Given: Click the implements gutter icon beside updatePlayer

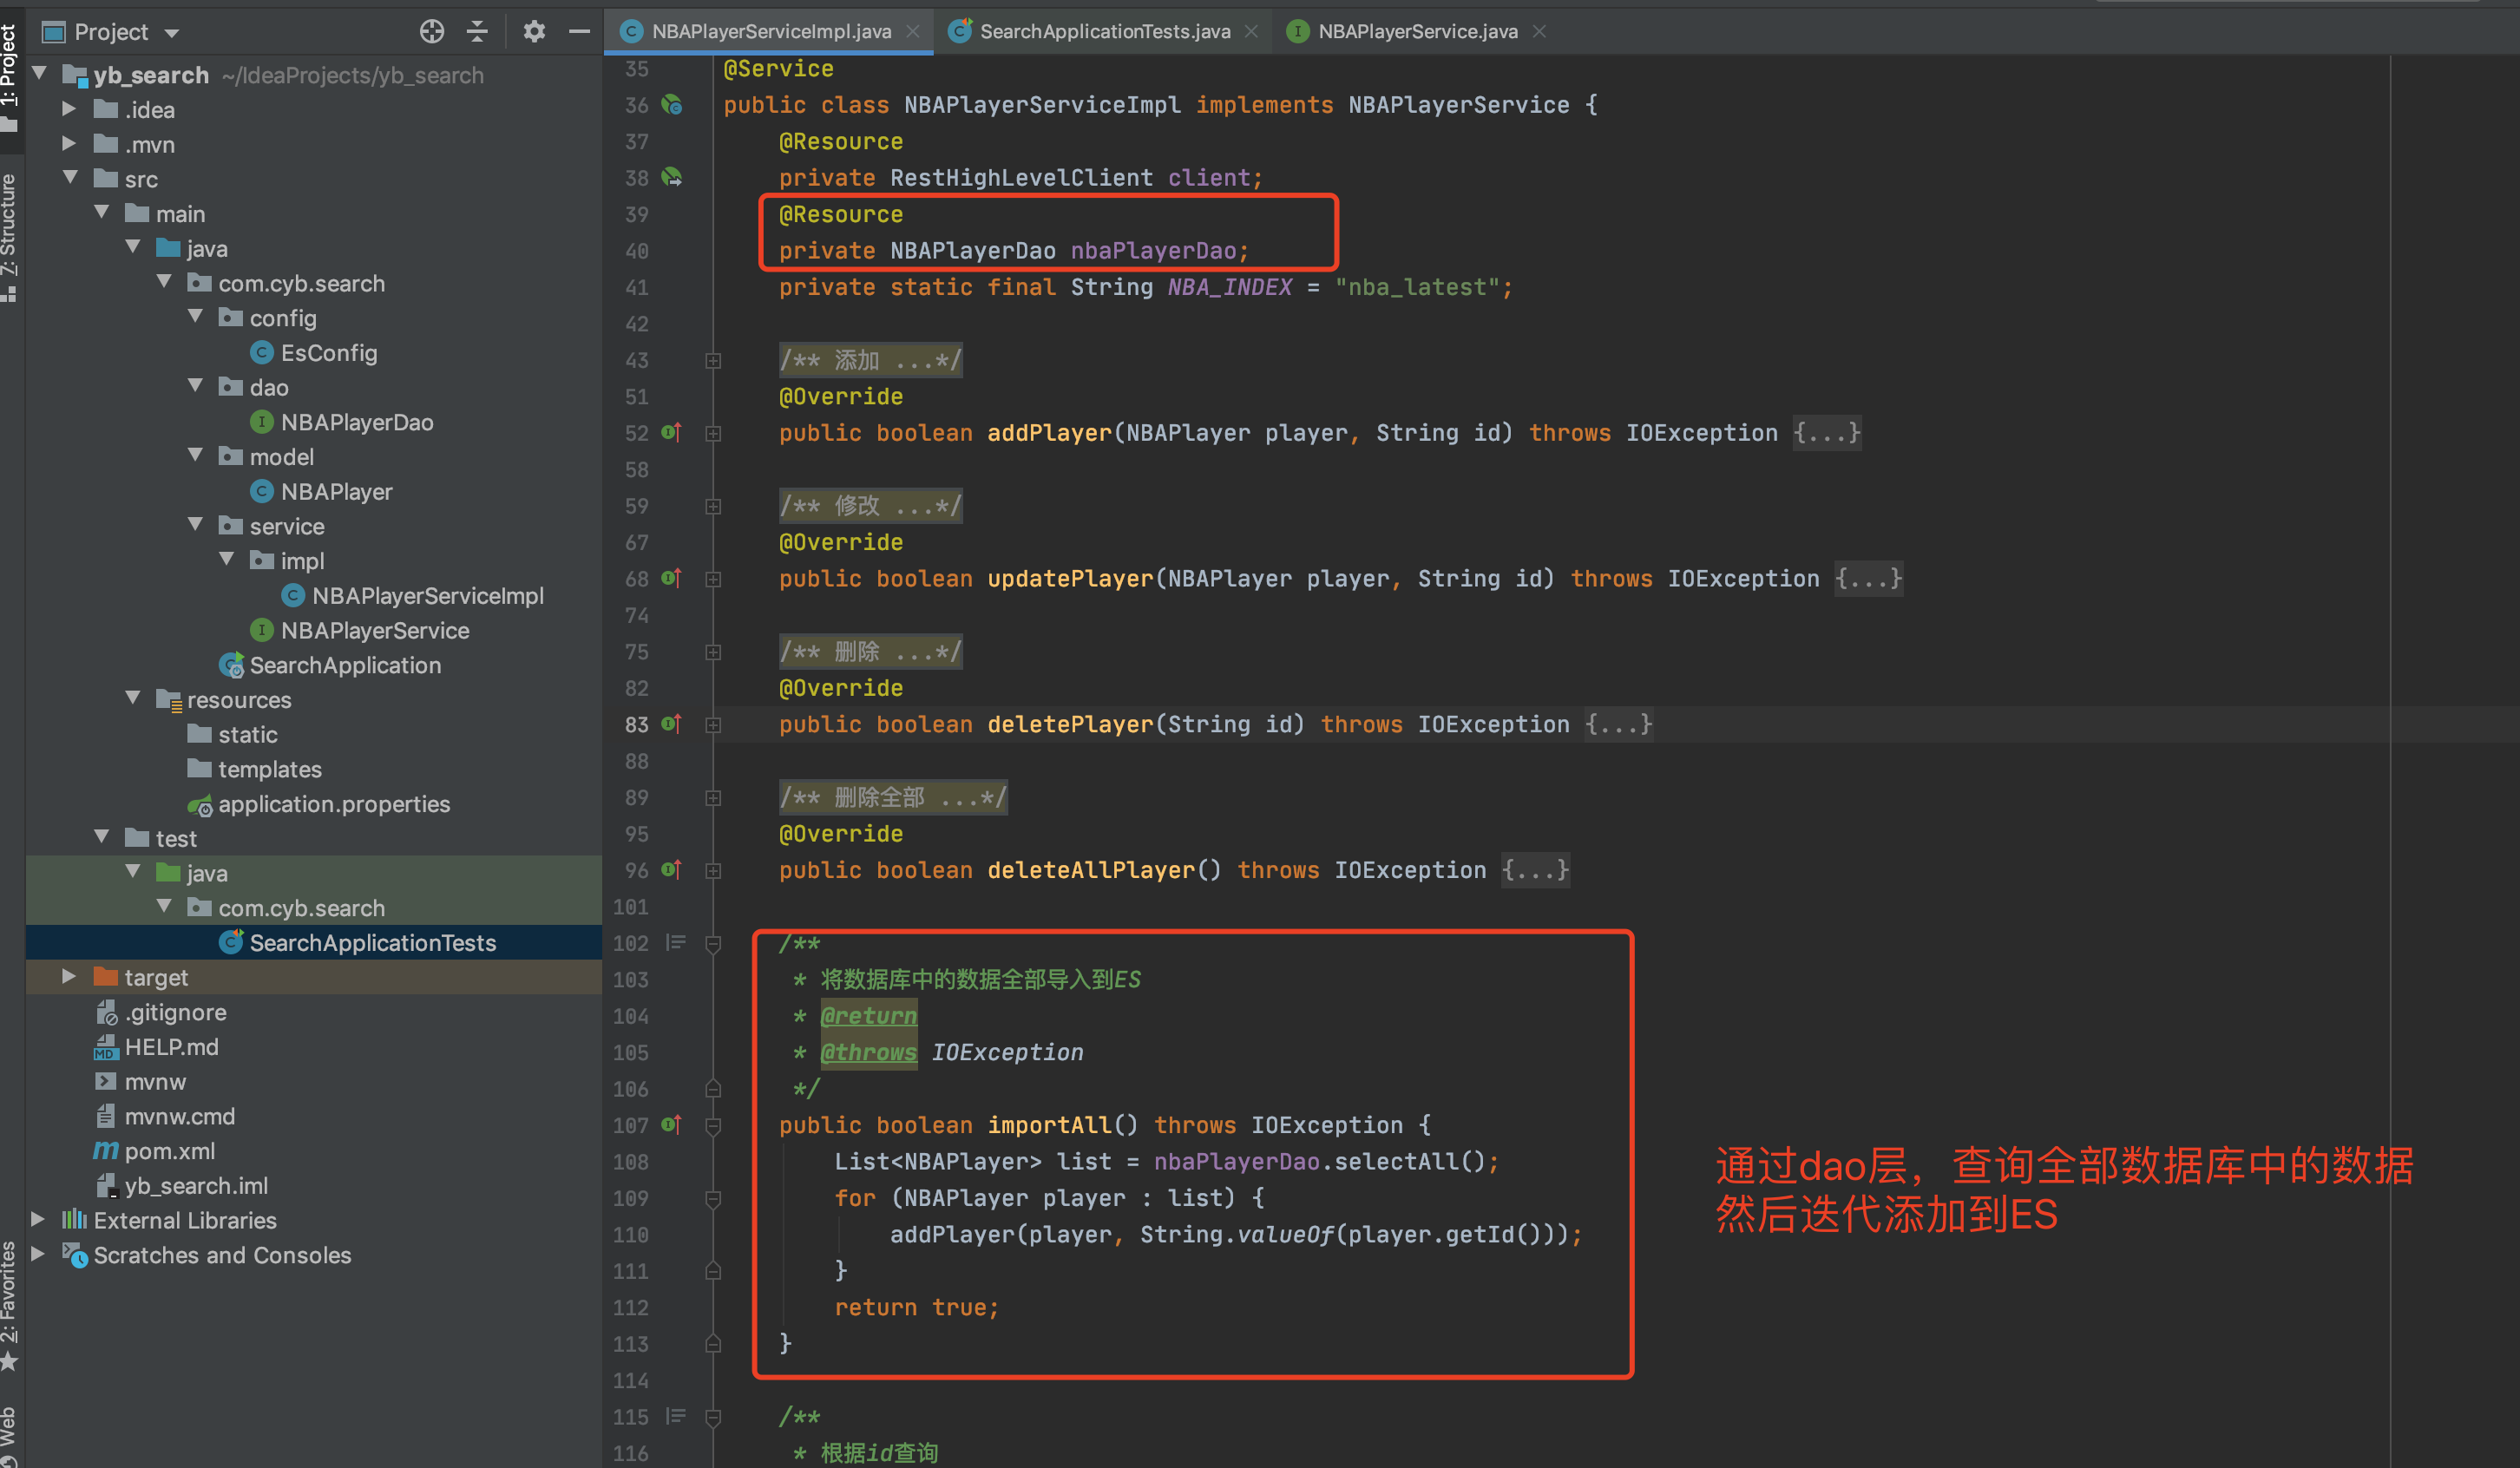Looking at the screenshot, I should click(x=672, y=579).
